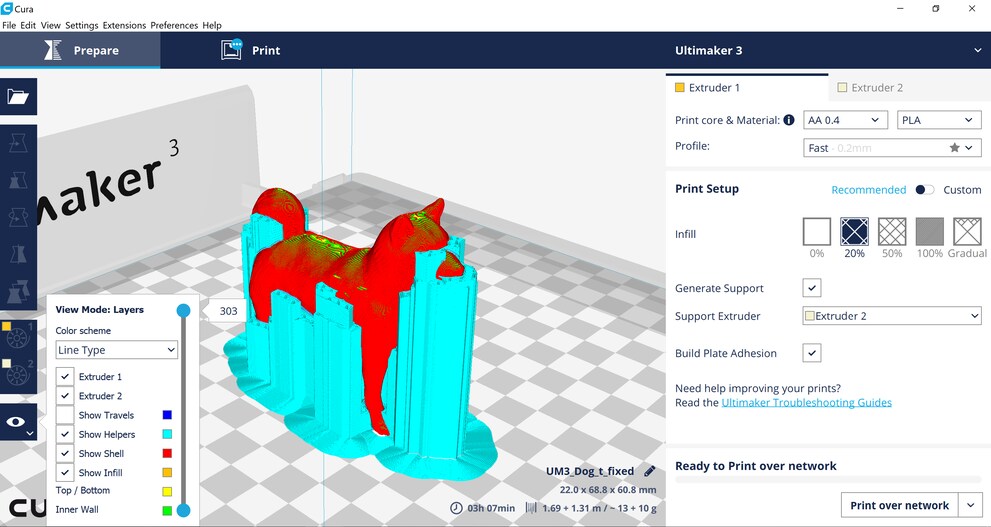The height and width of the screenshot is (527, 991).
Task: Click the Custom print setup label
Action: point(962,190)
